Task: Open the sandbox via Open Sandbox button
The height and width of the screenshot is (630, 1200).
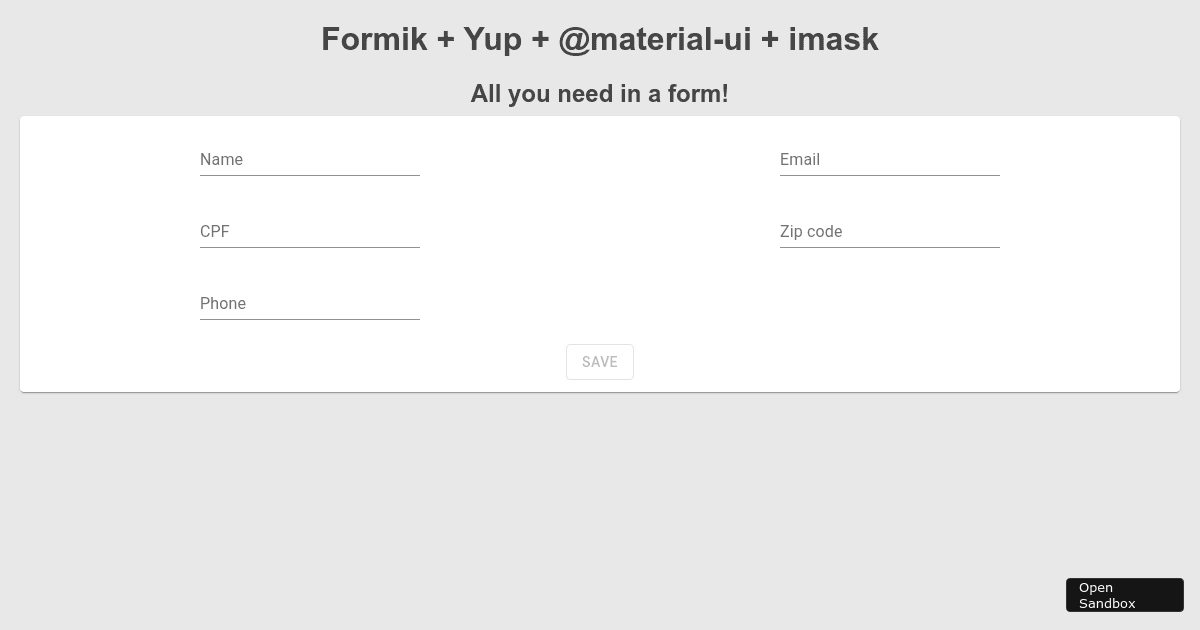Action: [1124, 595]
